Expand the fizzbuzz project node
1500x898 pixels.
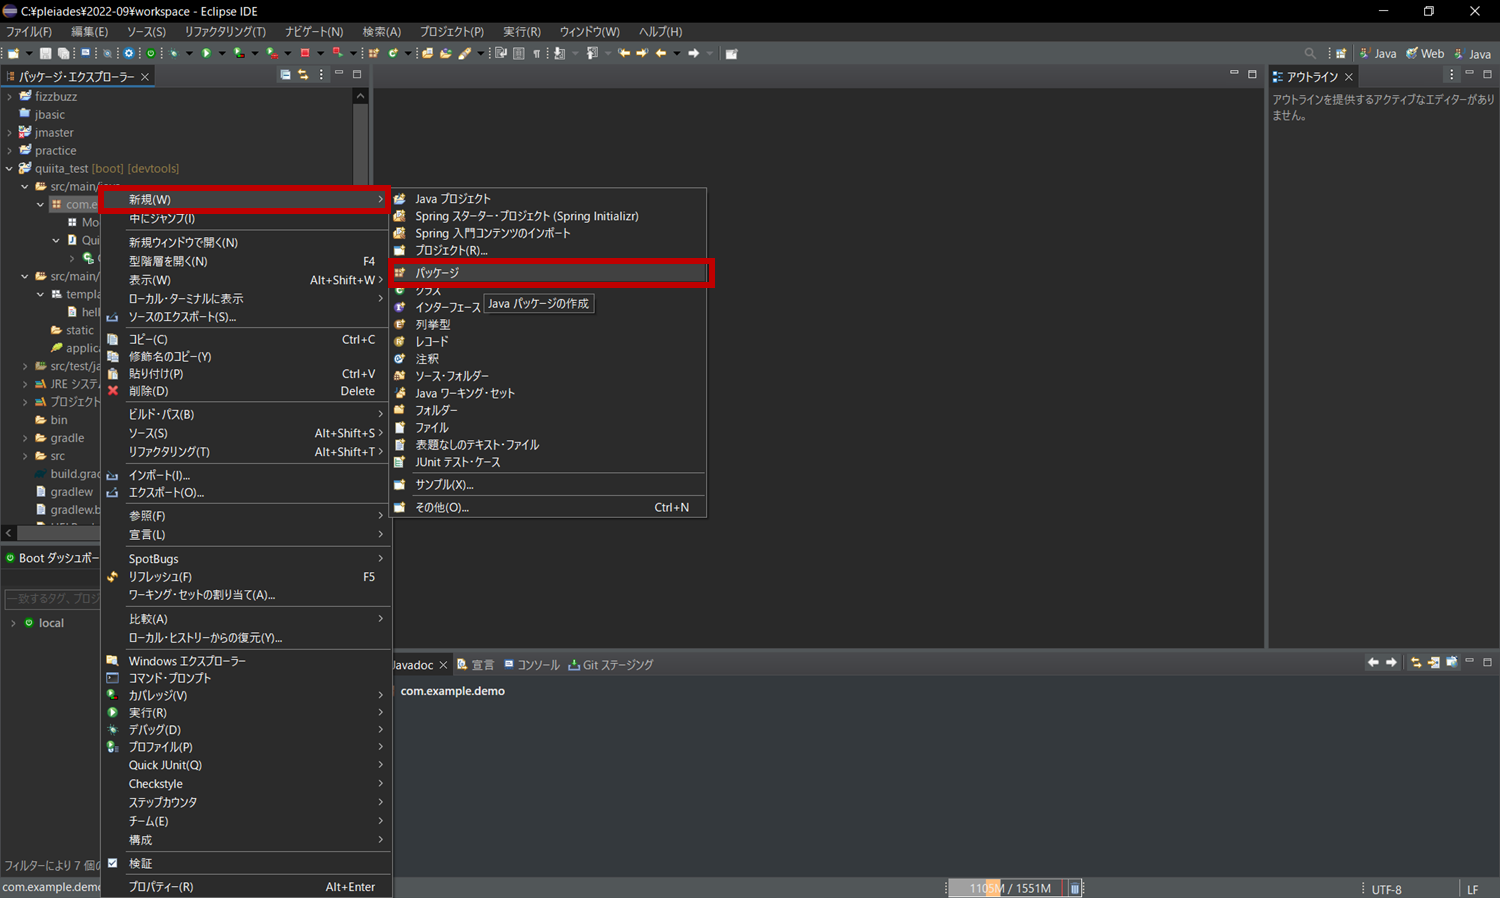[9, 97]
